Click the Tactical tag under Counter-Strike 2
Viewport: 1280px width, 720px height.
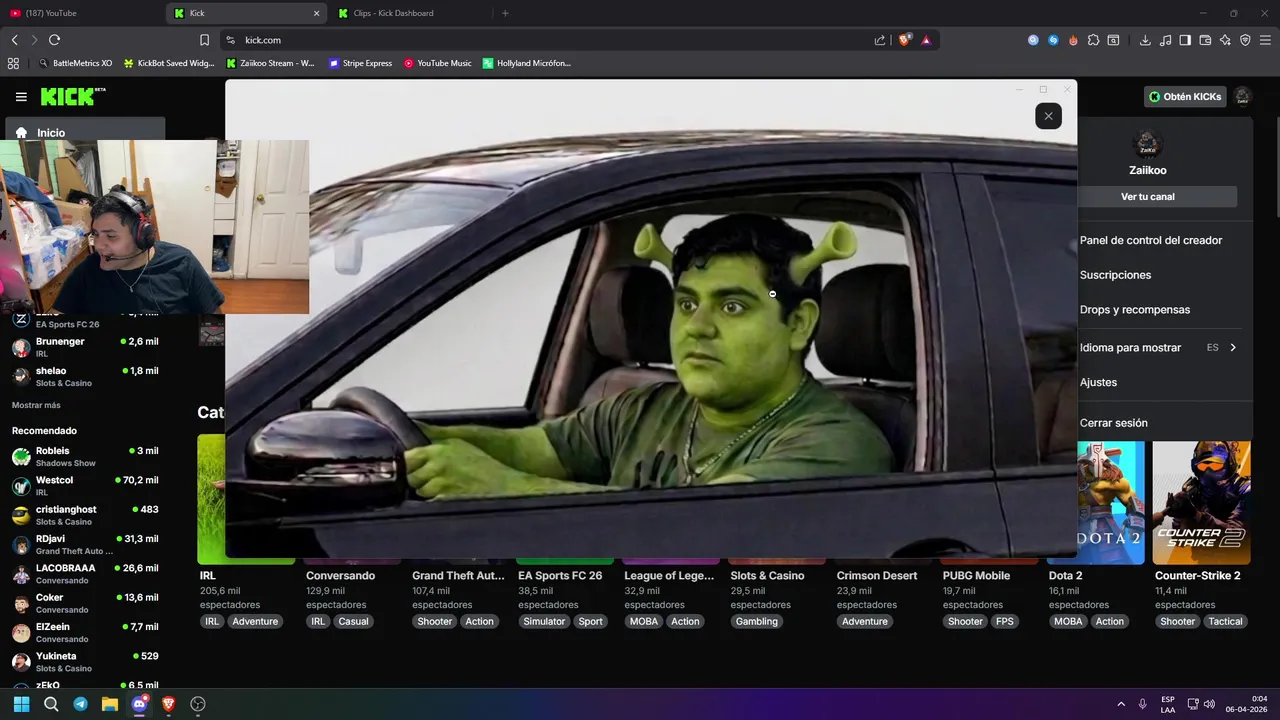[1225, 621]
